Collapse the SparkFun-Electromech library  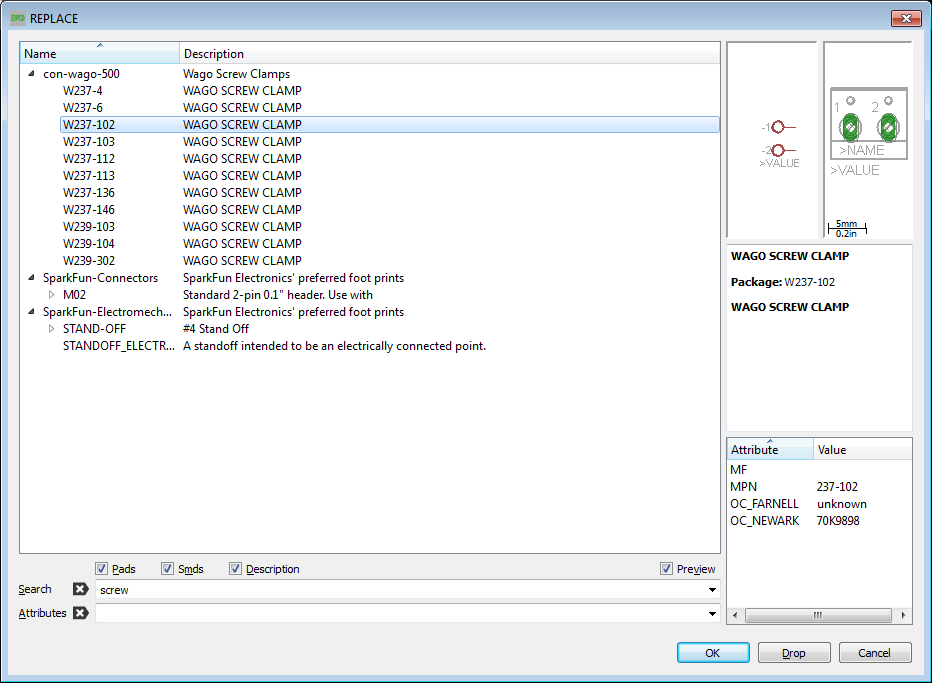pos(32,311)
